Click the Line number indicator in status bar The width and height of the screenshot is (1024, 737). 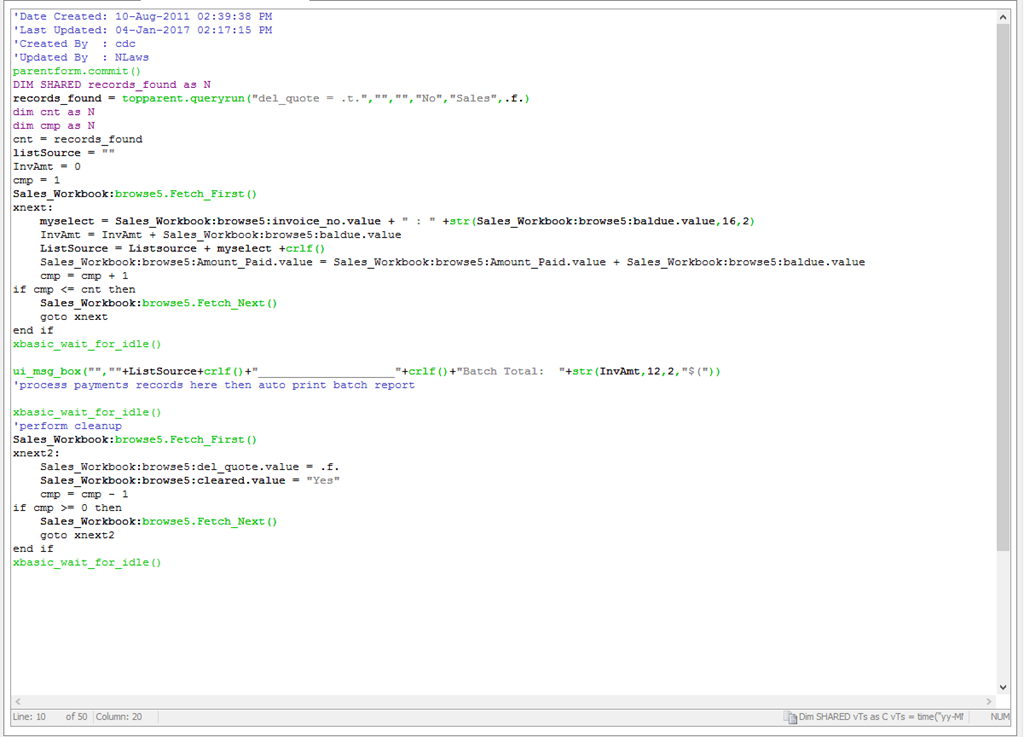point(29,717)
